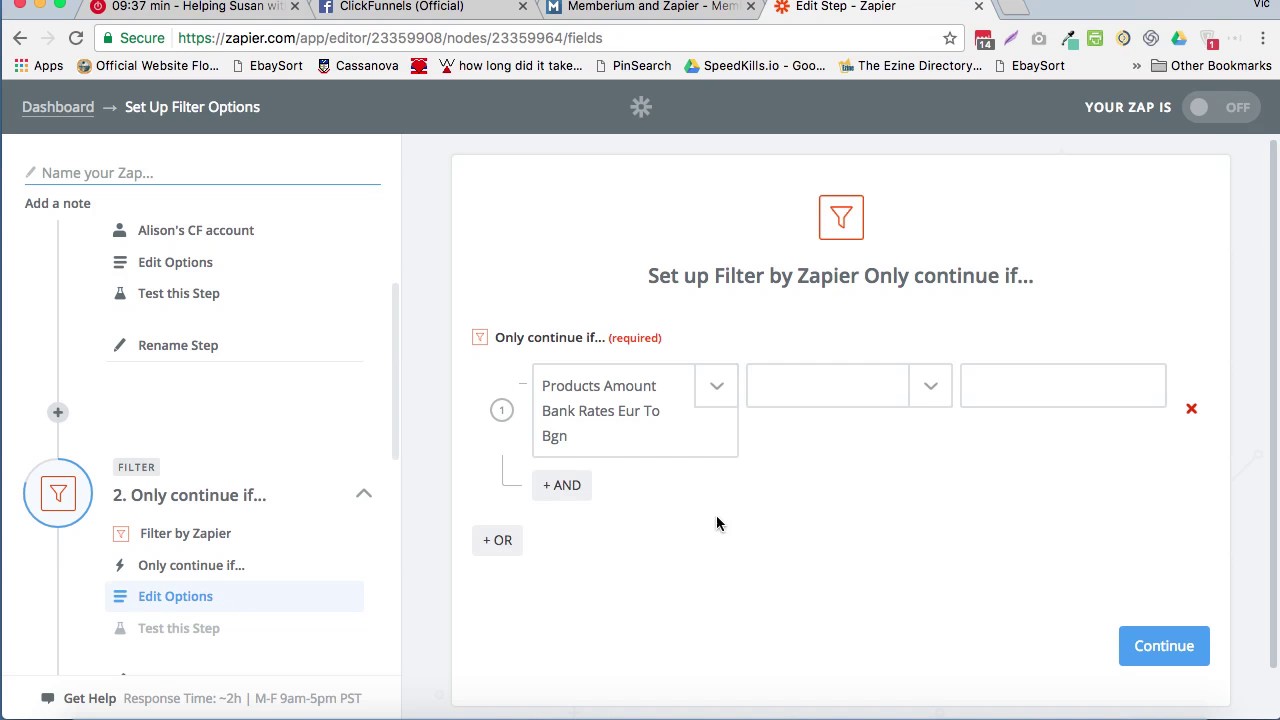Click the Name your Zap field
Viewport: 1280px width, 720px height.
(x=203, y=173)
